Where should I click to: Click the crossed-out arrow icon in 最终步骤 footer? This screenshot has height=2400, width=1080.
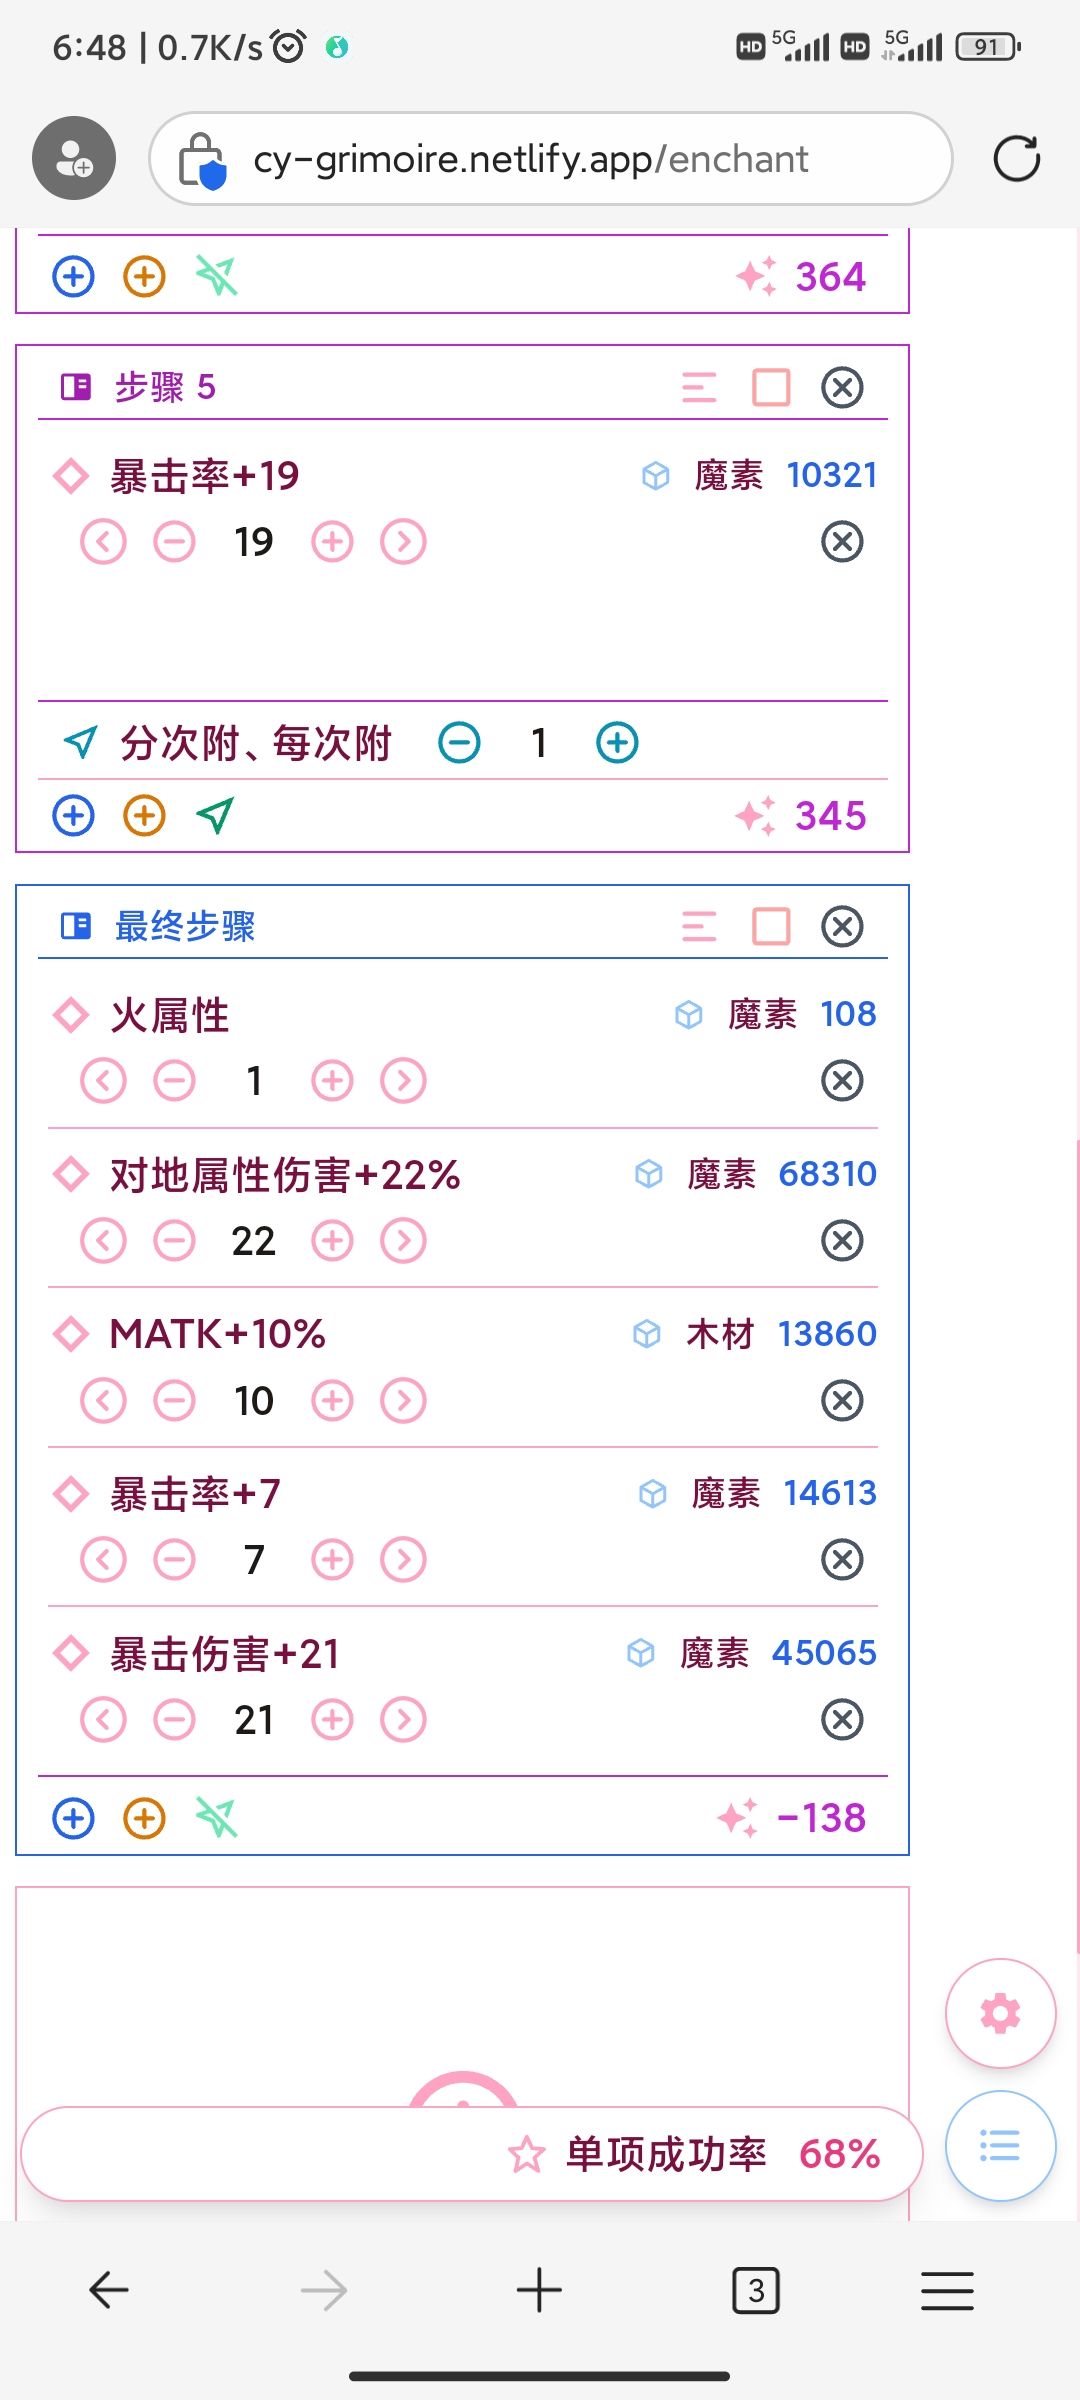(x=216, y=1818)
